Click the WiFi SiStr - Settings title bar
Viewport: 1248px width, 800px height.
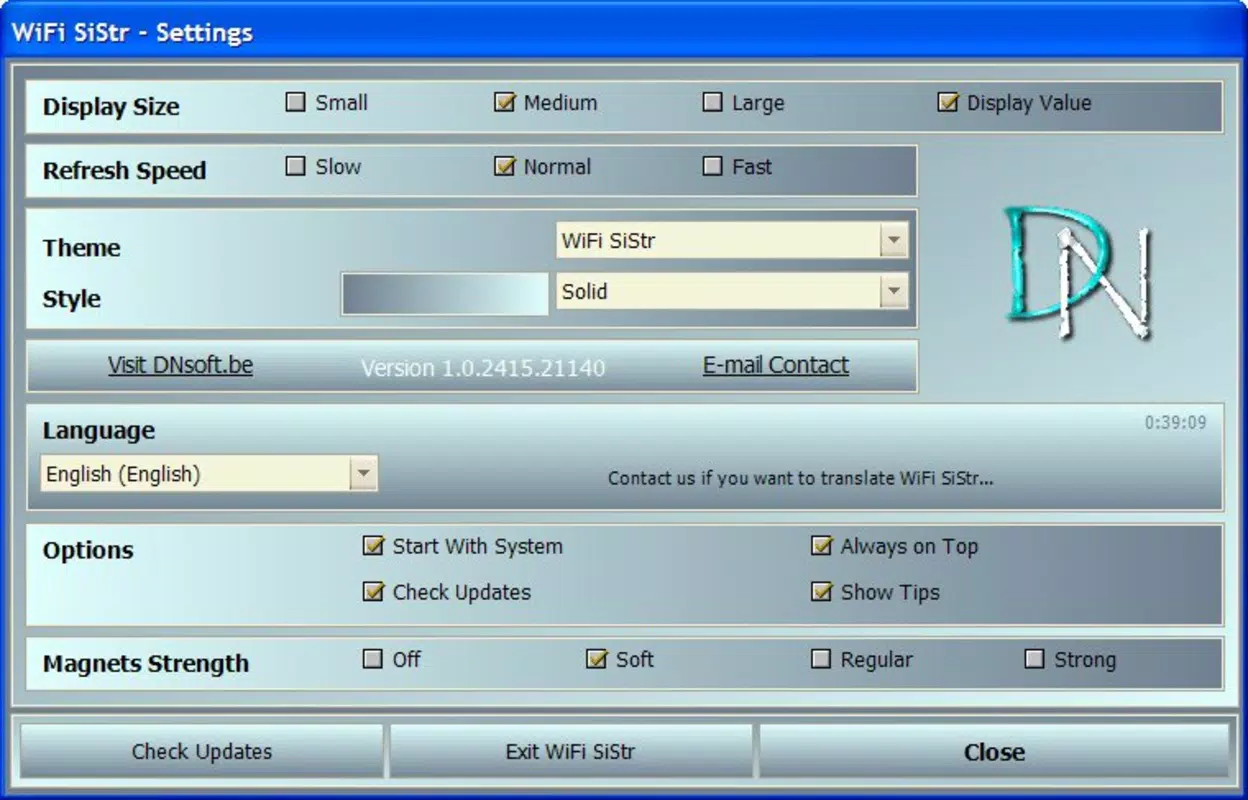(624, 32)
